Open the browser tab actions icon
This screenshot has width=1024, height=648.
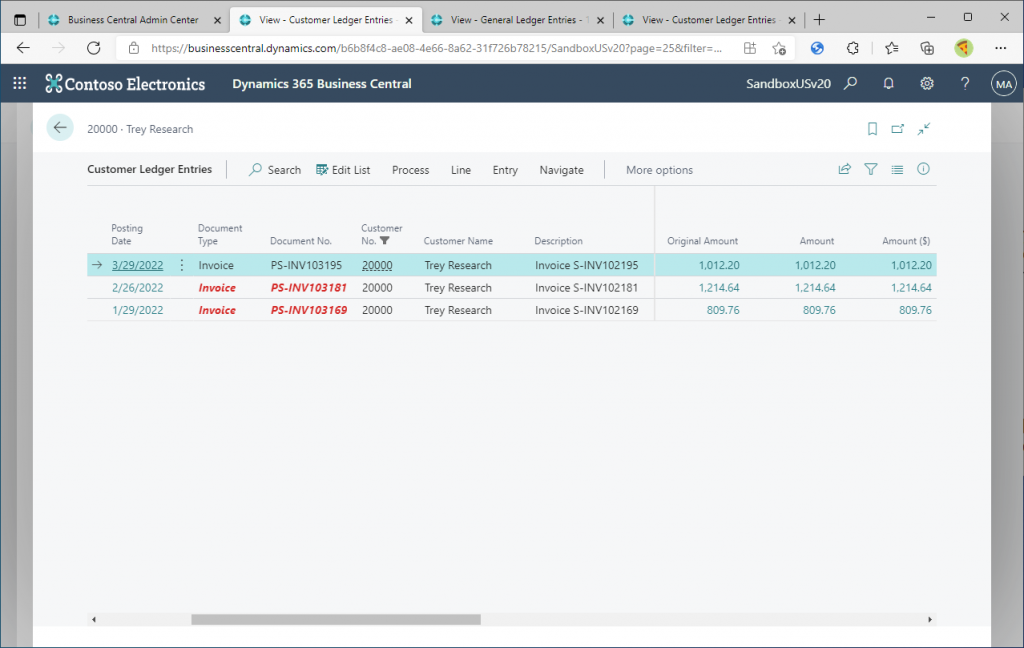(20, 20)
